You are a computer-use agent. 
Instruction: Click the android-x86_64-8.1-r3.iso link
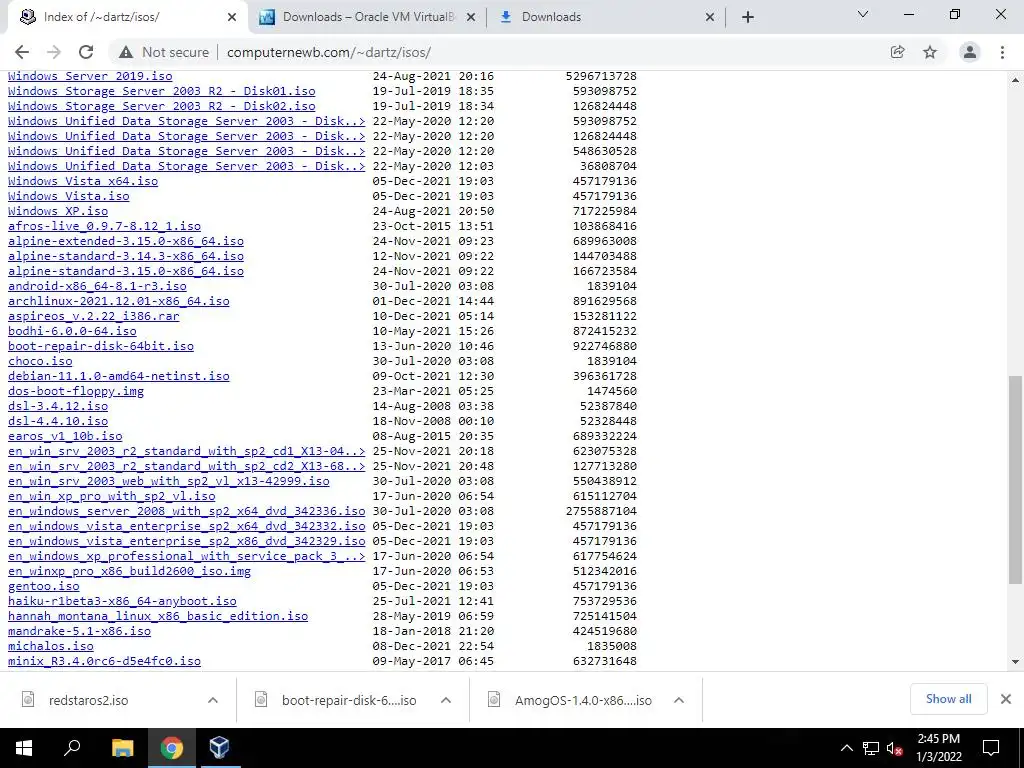pos(97,286)
